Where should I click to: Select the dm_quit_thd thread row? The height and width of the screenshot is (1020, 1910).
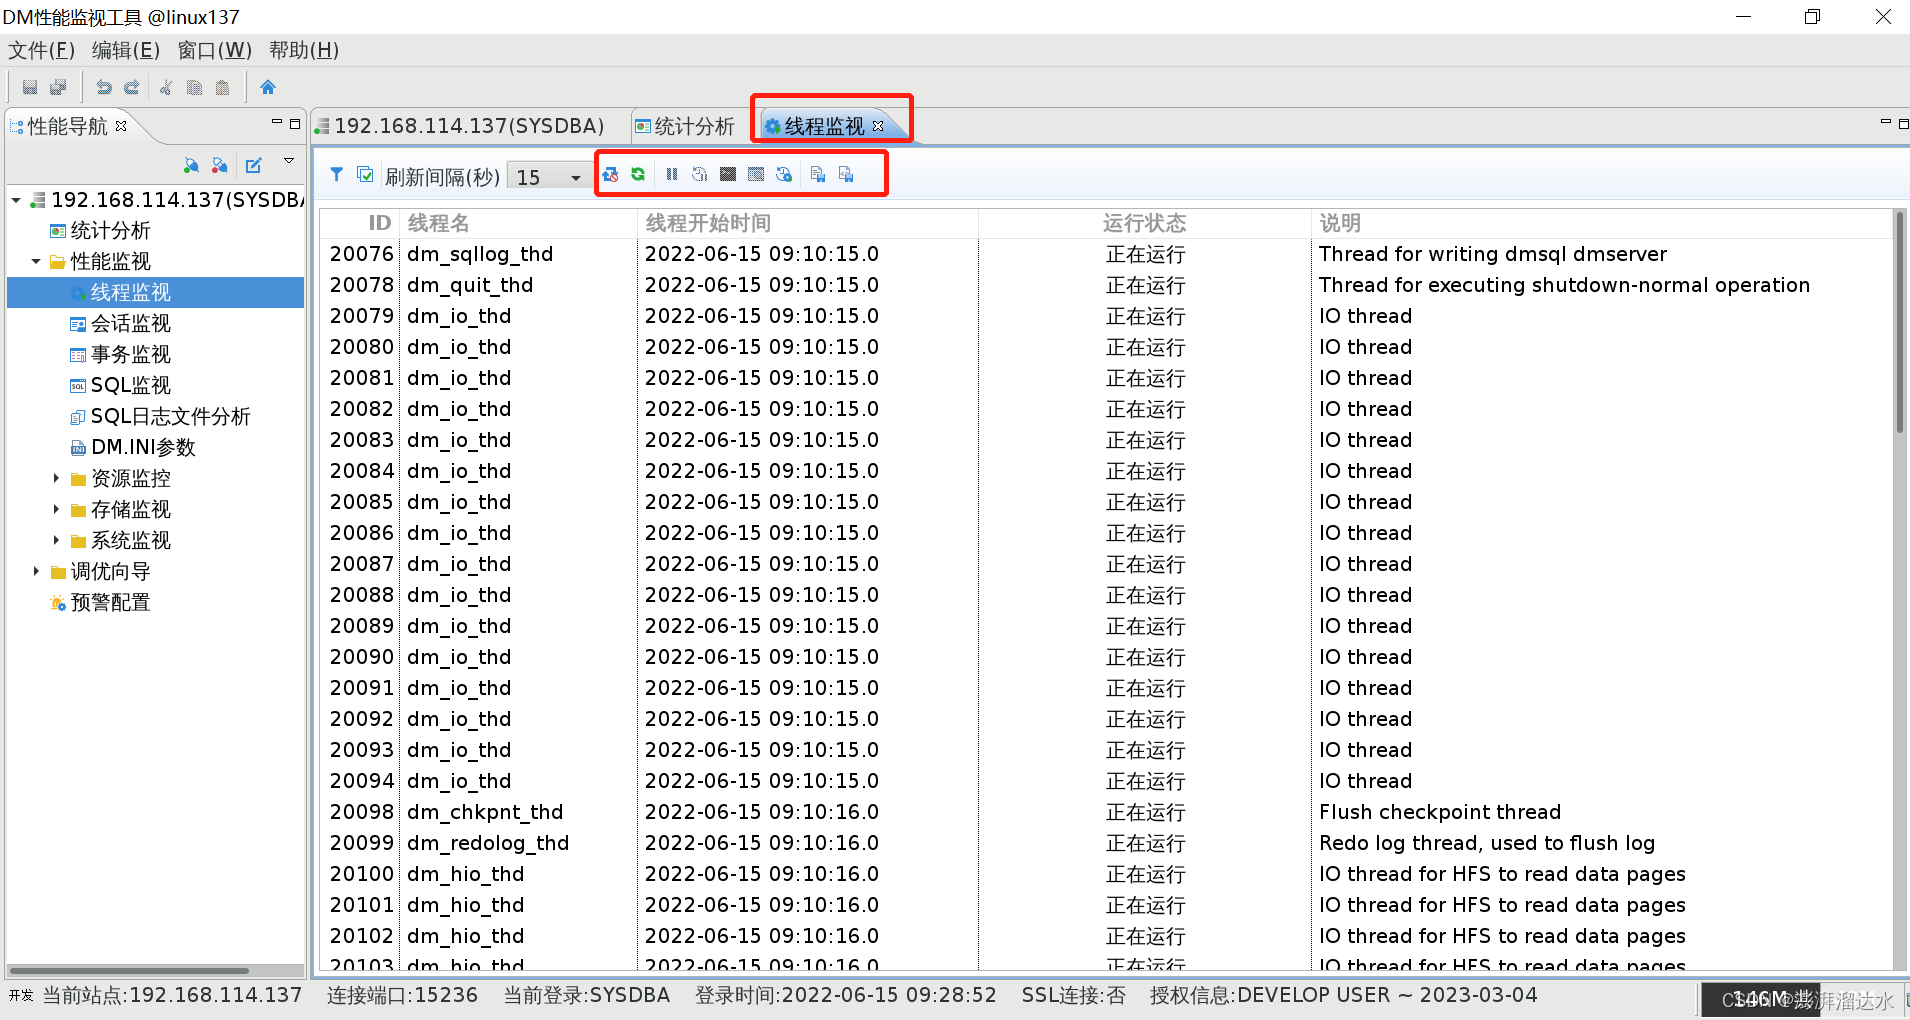(1106, 285)
